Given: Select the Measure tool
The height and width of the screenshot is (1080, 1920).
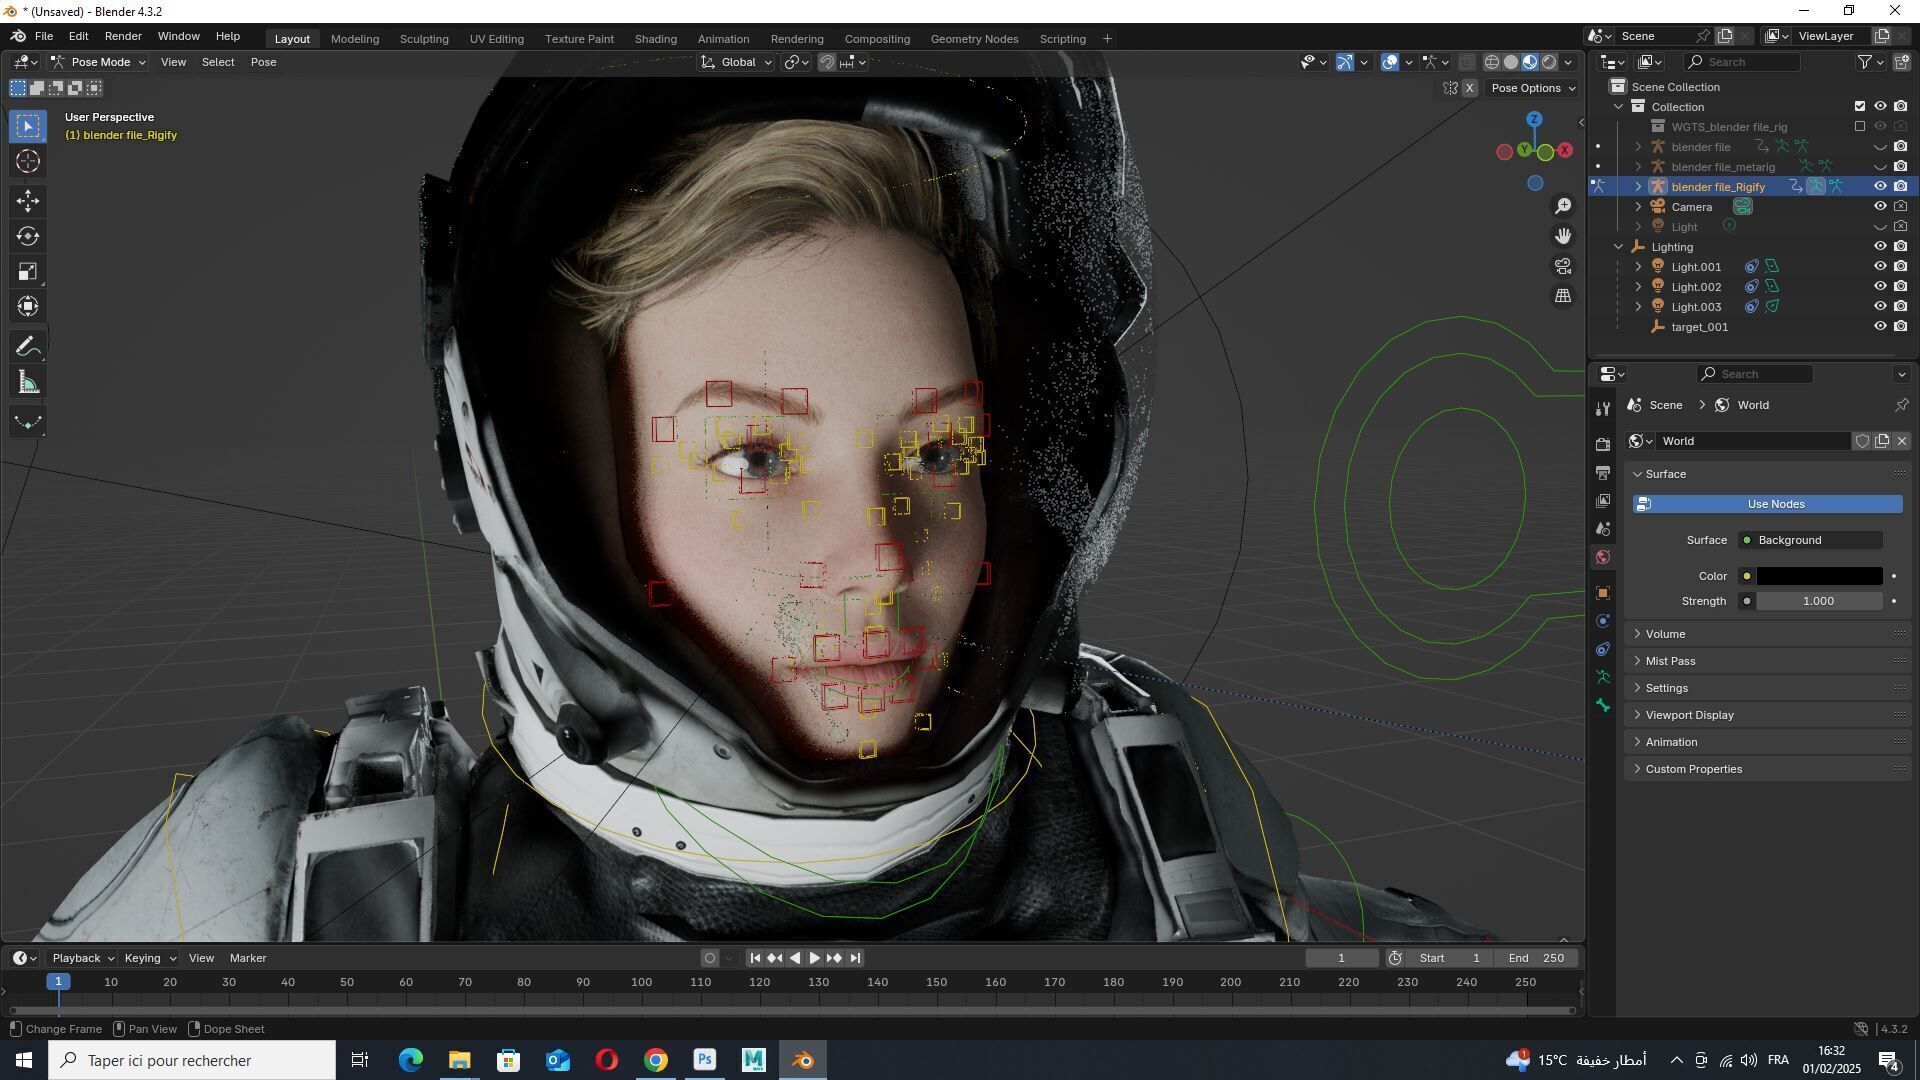Looking at the screenshot, I should tap(28, 383).
